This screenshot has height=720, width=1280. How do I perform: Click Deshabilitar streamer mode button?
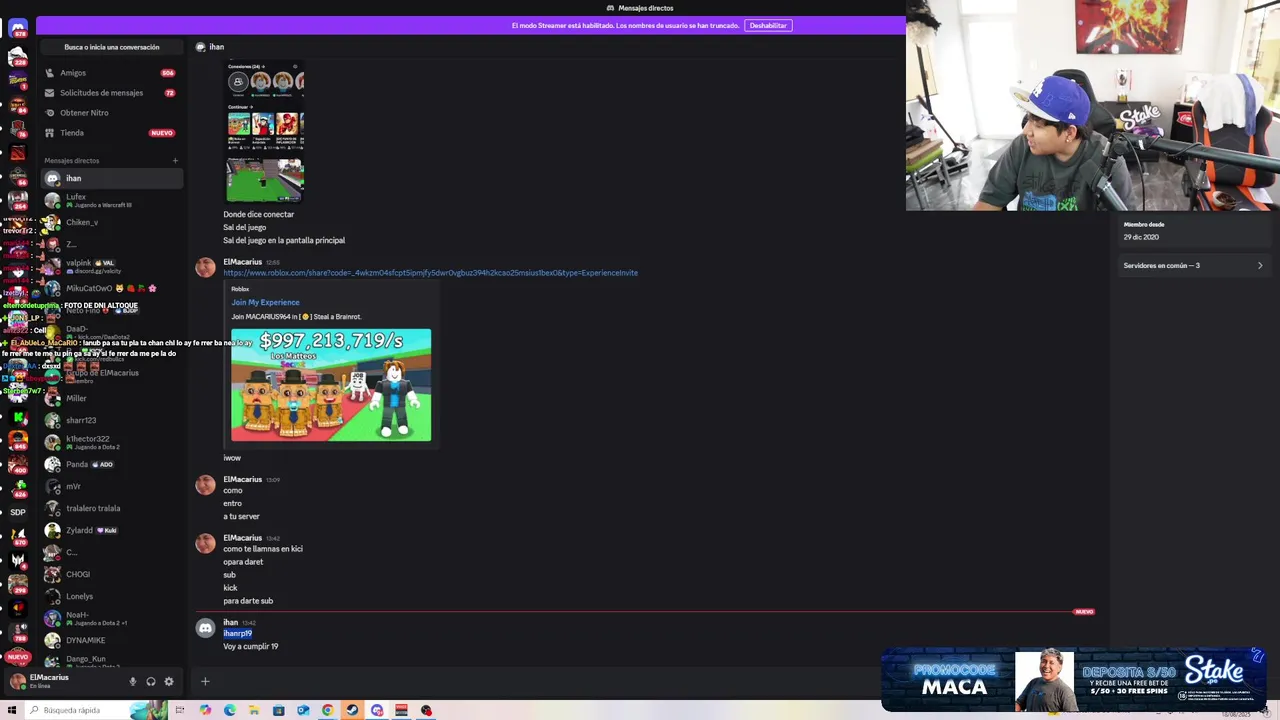click(768, 25)
